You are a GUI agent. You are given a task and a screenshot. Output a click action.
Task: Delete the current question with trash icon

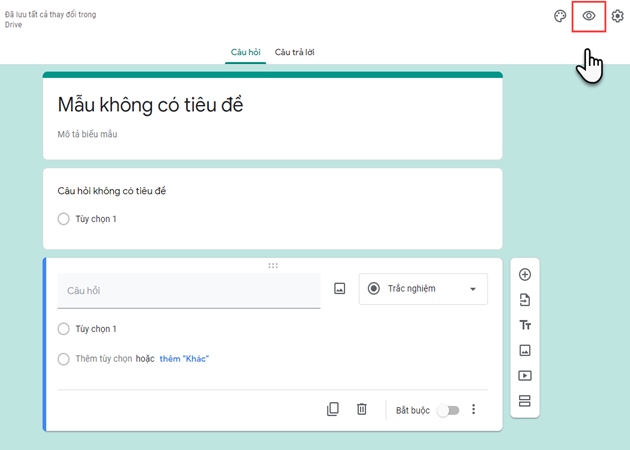(x=362, y=409)
